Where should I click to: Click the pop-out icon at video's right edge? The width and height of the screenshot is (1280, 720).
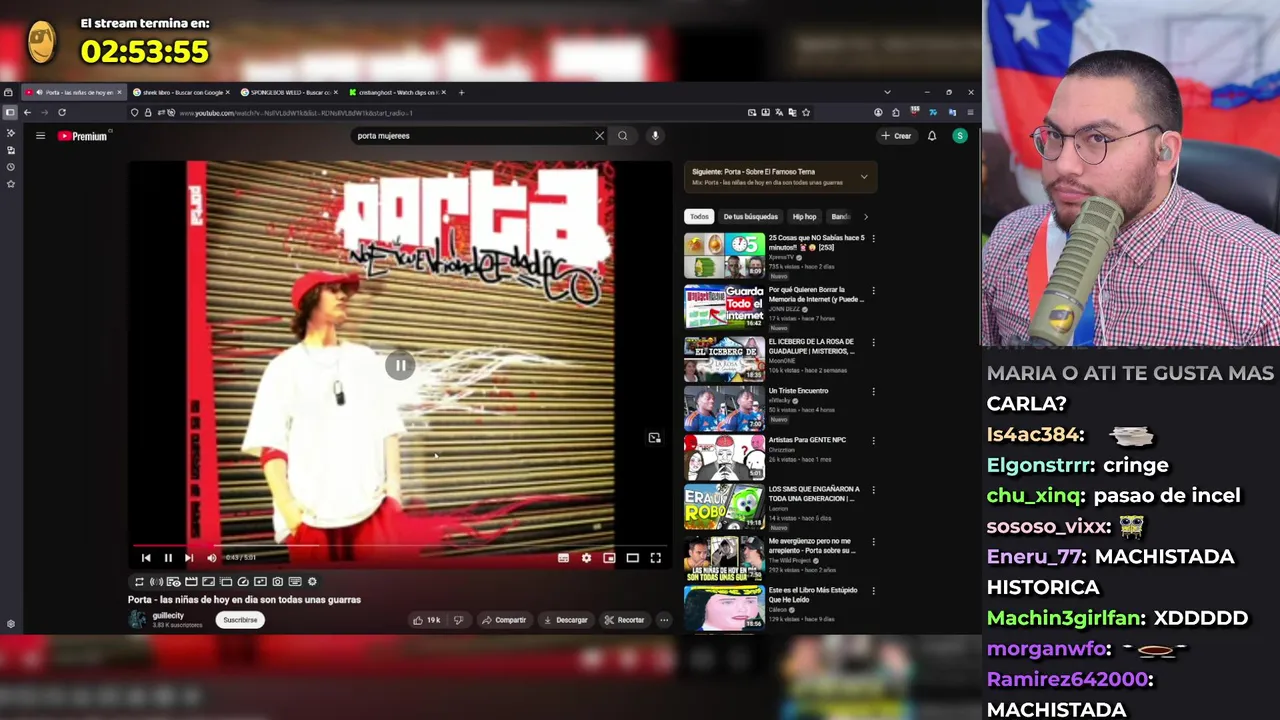[654, 438]
